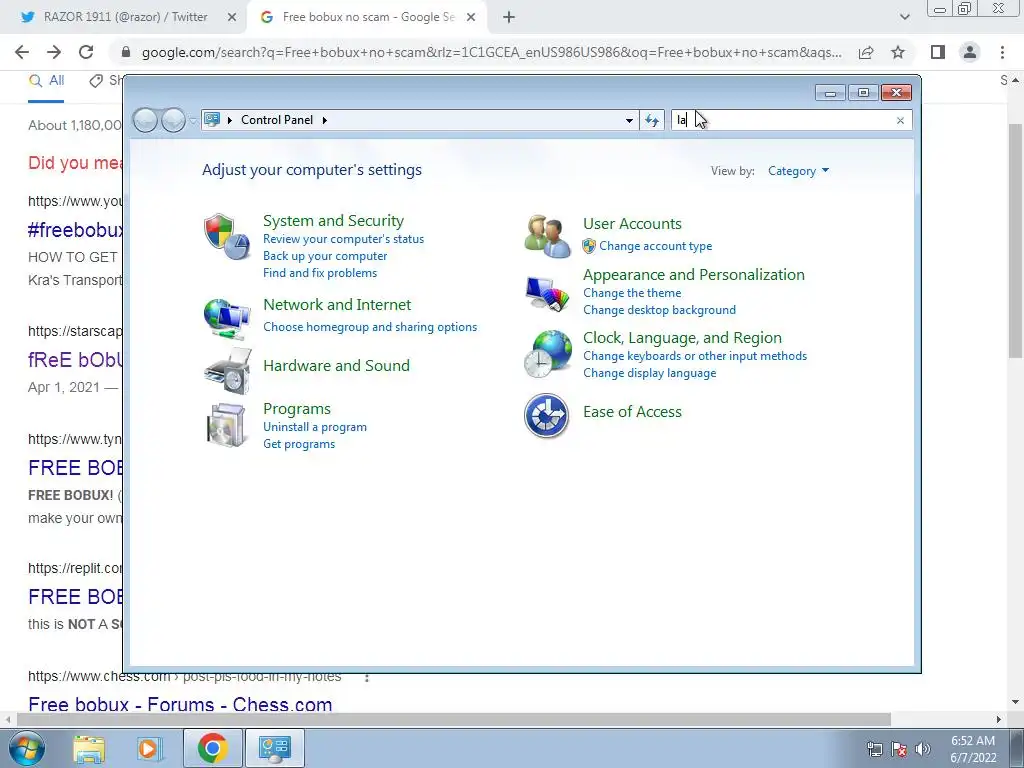This screenshot has height=768, width=1024.
Task: Open the Hardware and Sound printer icon
Action: [227, 370]
